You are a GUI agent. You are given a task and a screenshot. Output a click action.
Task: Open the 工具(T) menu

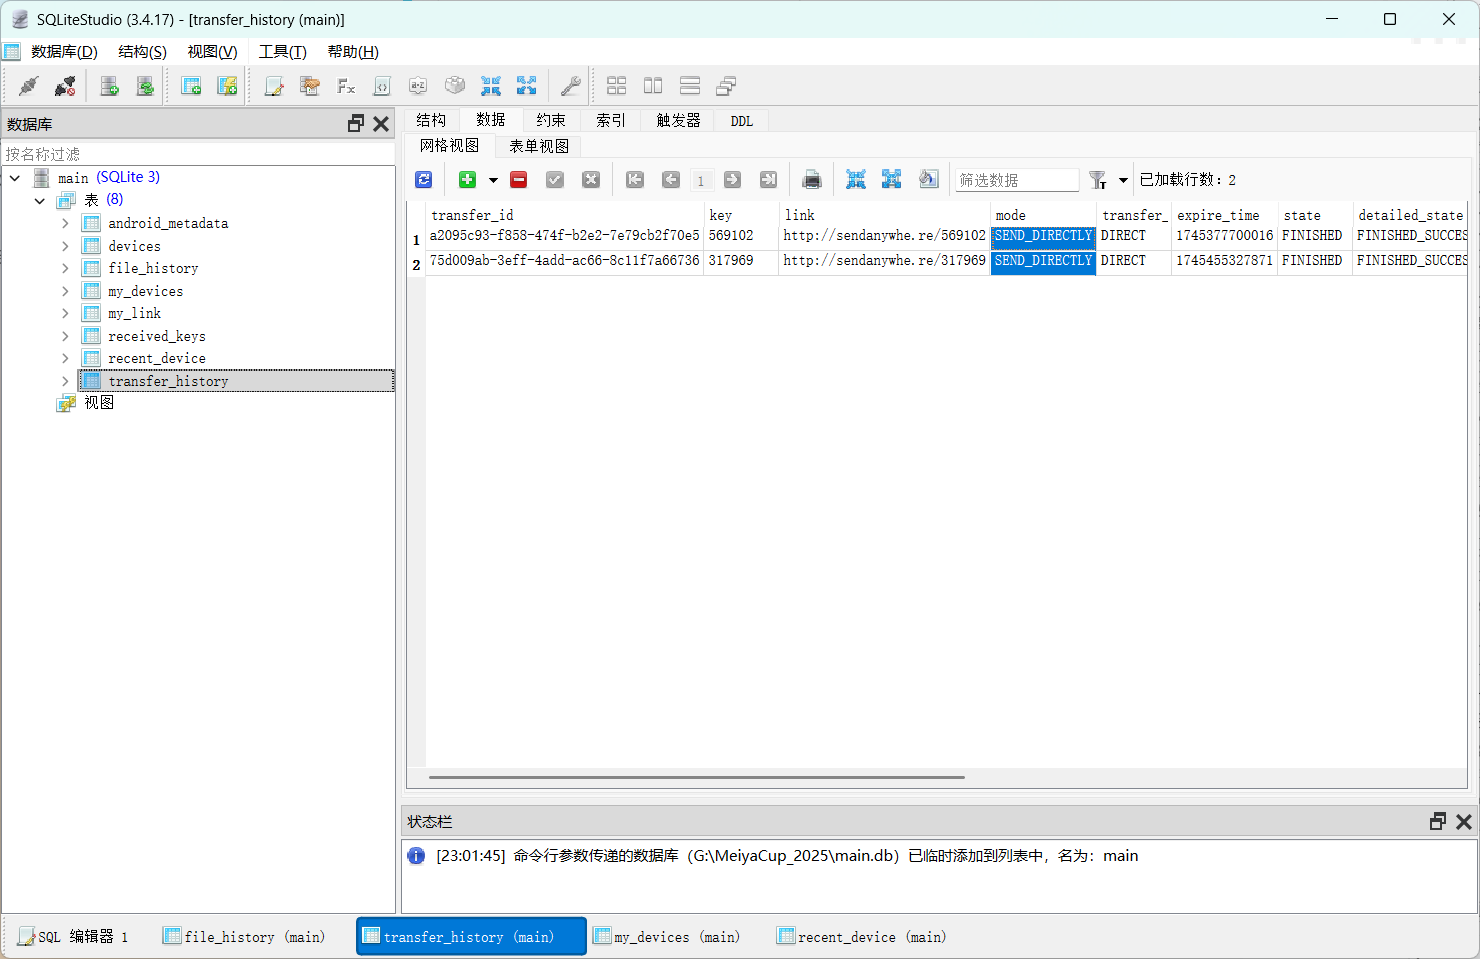coord(282,52)
